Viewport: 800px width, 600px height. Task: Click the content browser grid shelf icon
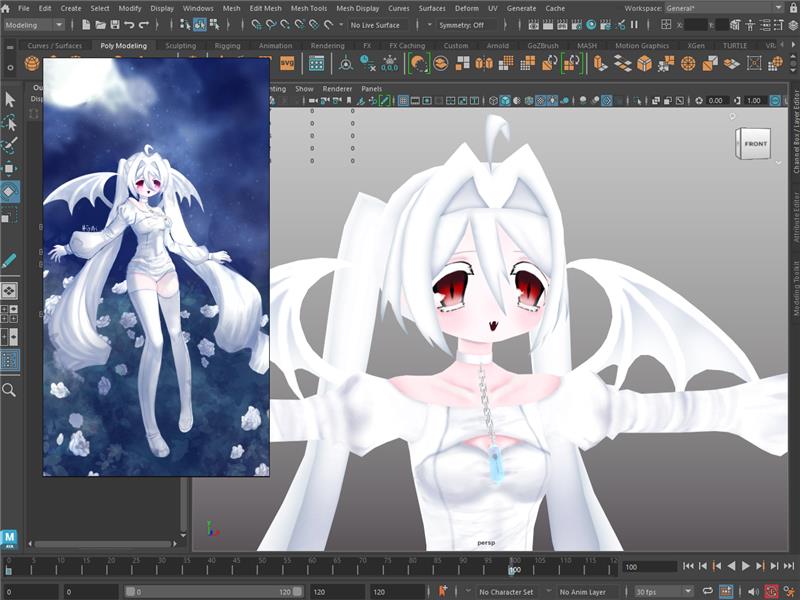coord(316,64)
